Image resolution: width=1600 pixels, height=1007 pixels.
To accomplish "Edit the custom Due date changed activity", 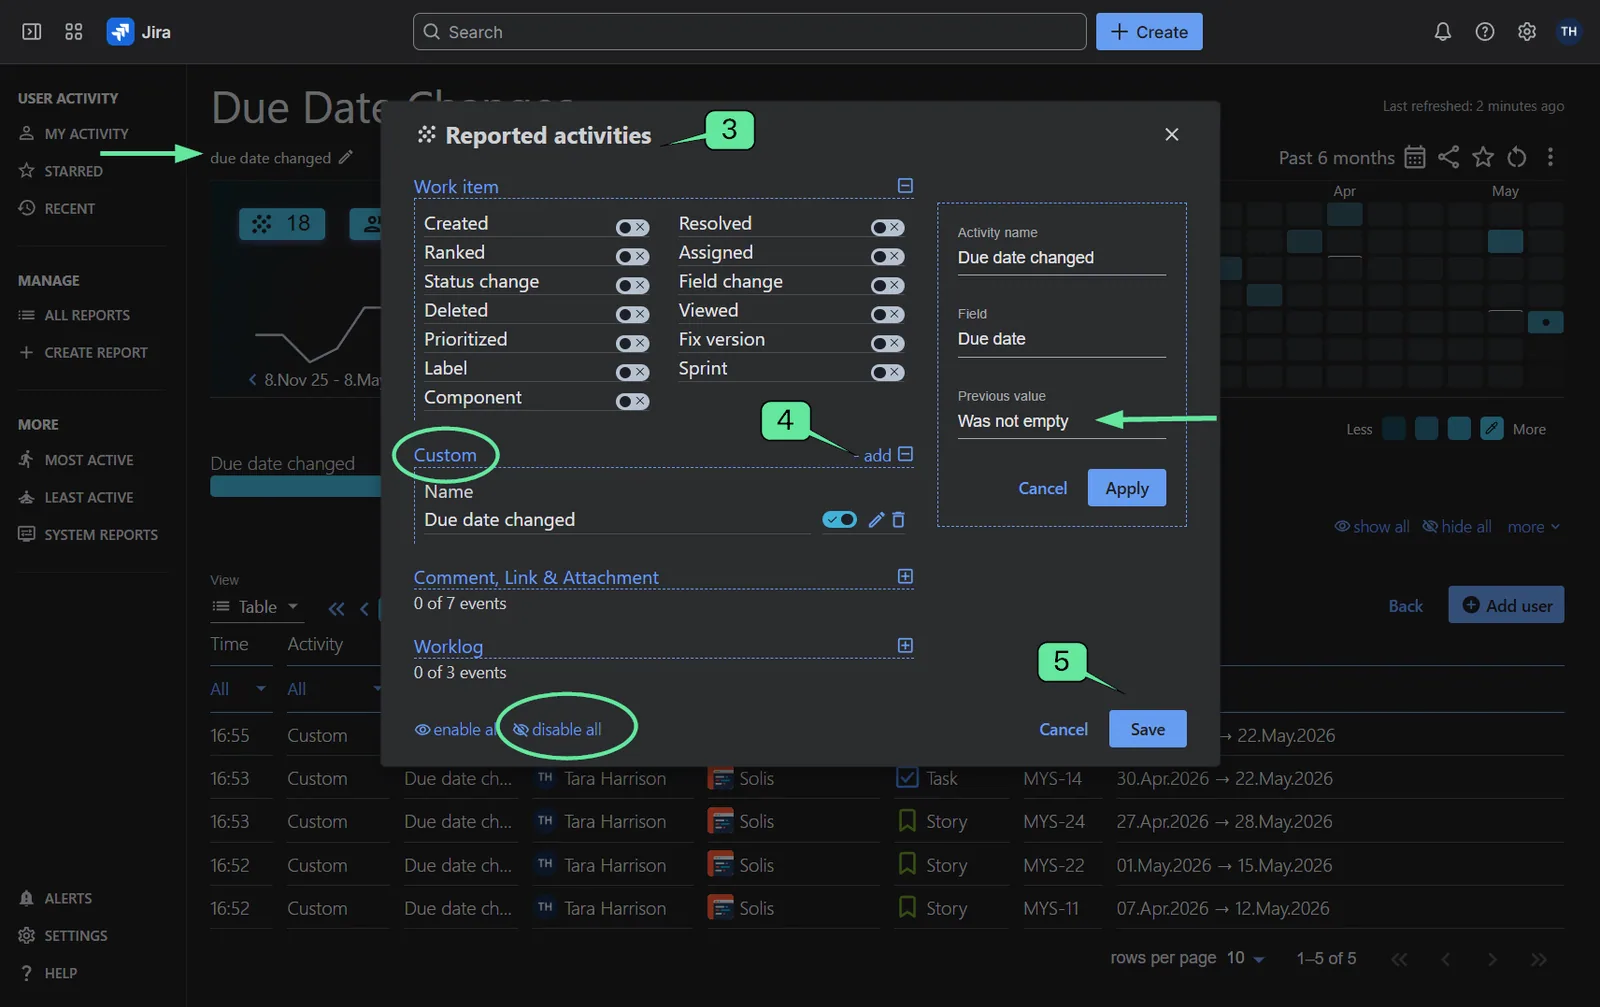I will tap(876, 520).
